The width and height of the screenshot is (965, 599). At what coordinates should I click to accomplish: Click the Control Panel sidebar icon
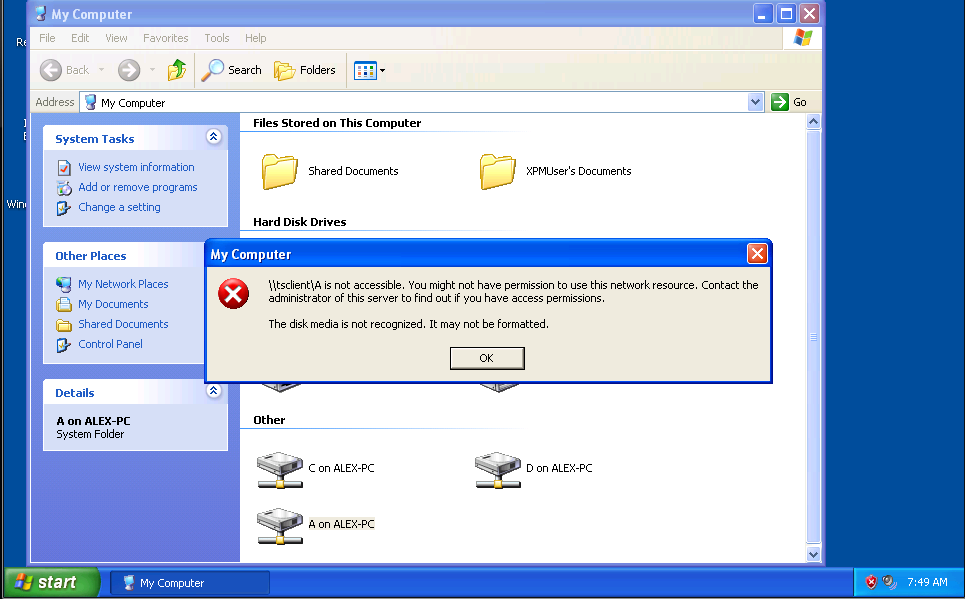64,345
